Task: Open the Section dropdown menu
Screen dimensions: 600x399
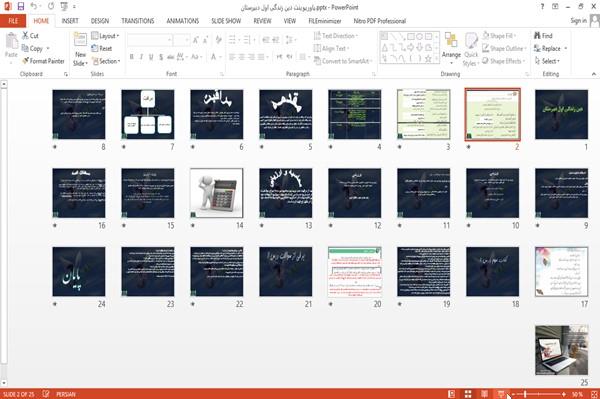Action: tap(106, 61)
